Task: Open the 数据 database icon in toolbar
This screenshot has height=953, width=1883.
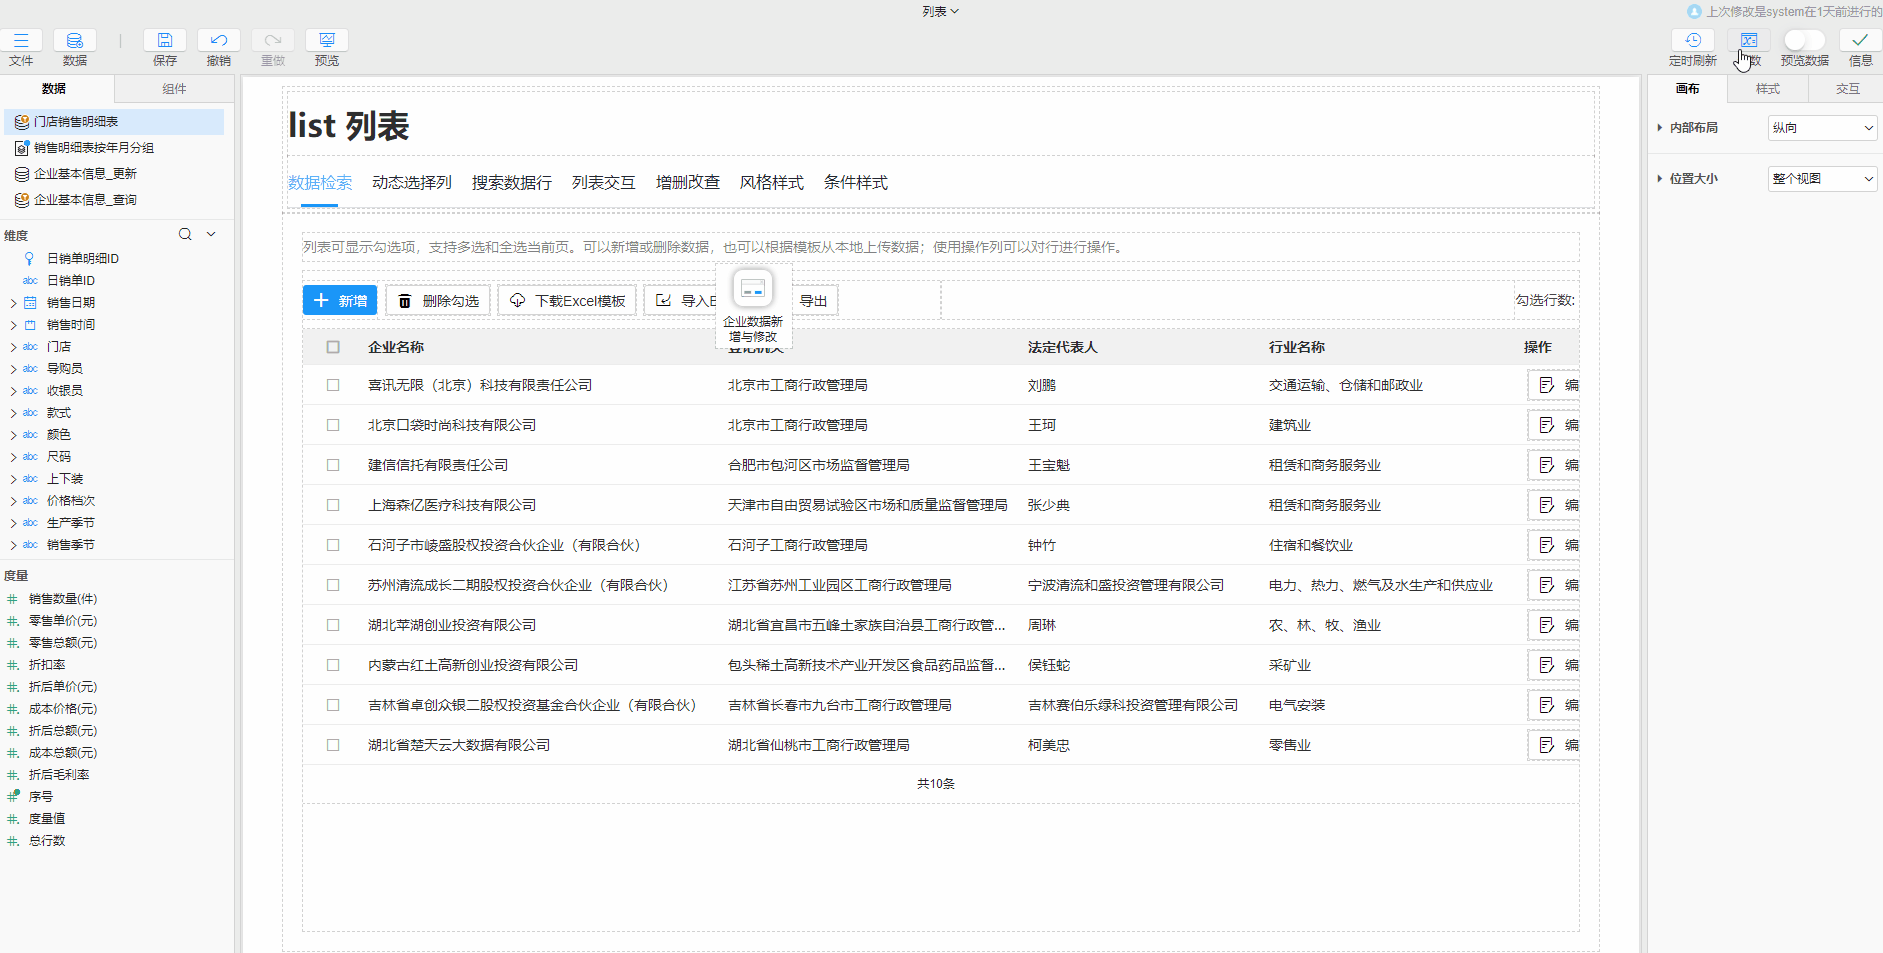Action: (x=75, y=41)
